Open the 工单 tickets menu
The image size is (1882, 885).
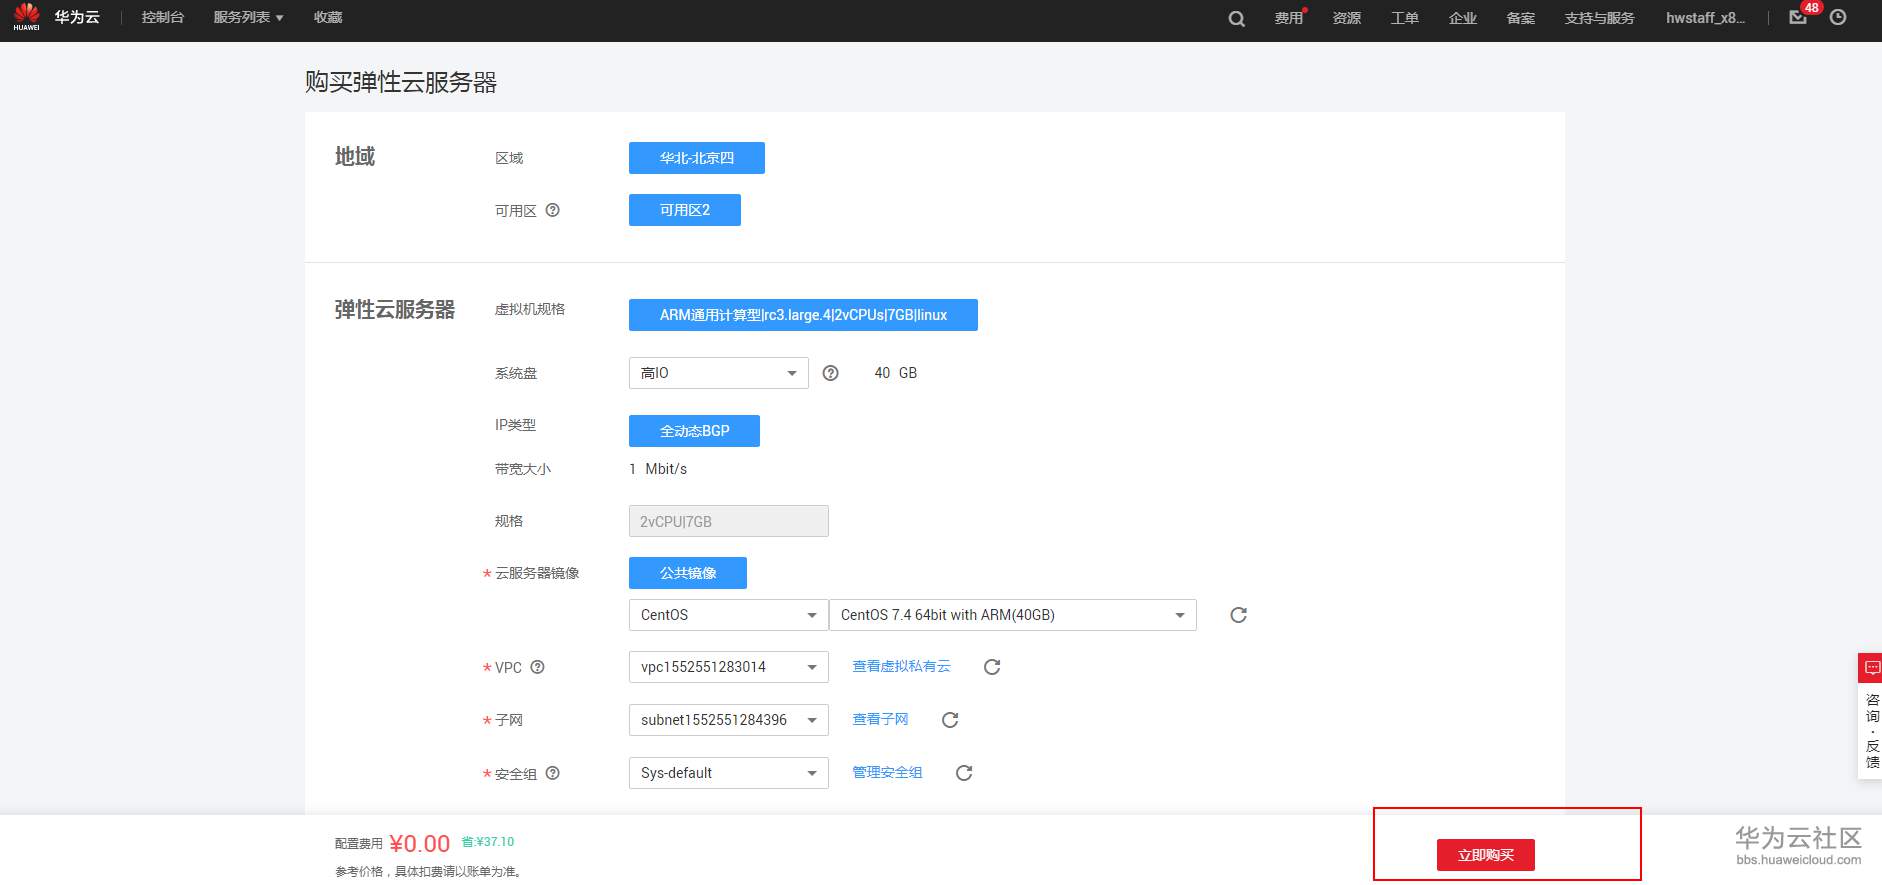point(1405,17)
